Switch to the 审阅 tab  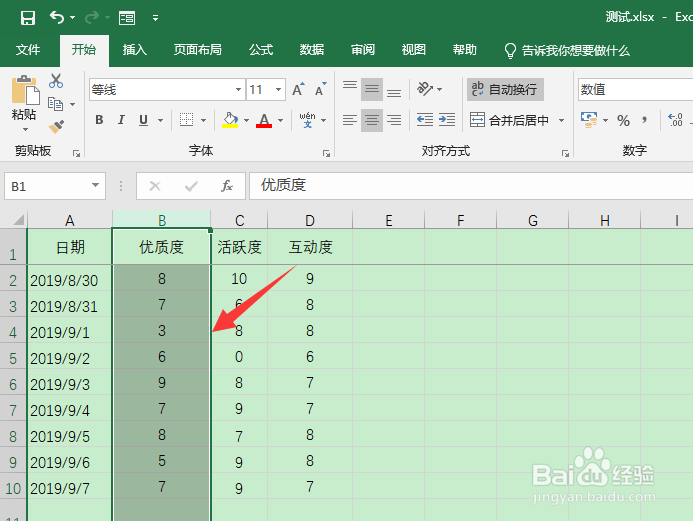(x=363, y=49)
